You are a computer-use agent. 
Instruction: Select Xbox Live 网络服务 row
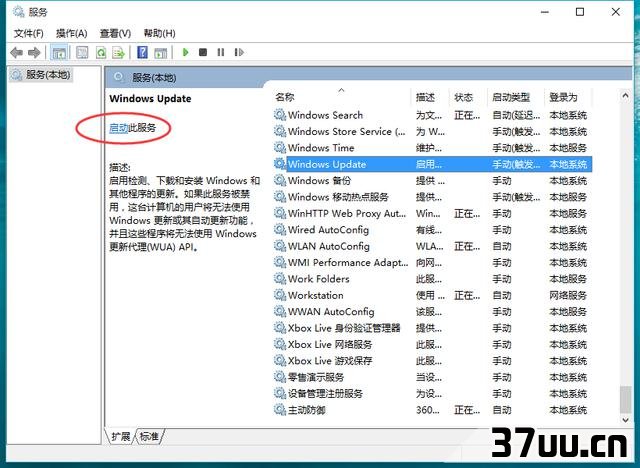433,344
